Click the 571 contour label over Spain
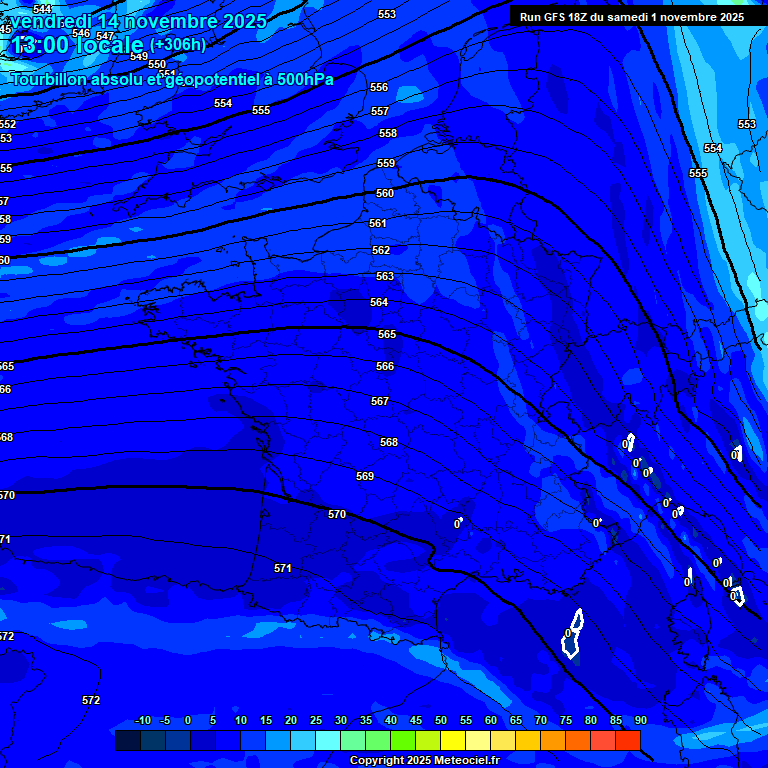 tap(283, 568)
